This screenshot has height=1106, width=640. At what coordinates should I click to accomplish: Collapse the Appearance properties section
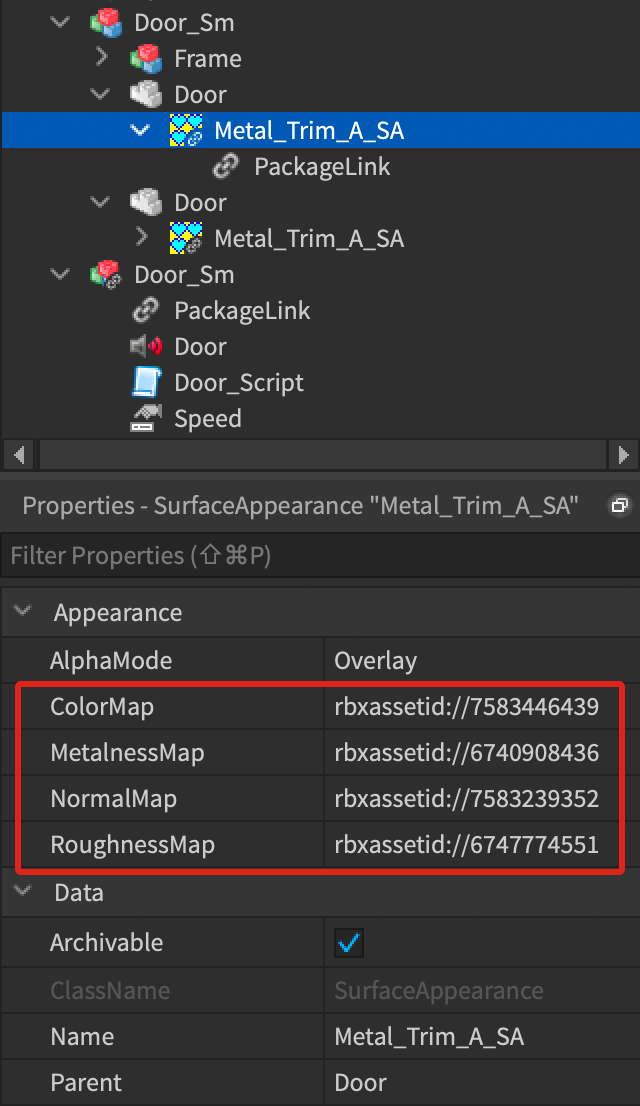(23, 611)
